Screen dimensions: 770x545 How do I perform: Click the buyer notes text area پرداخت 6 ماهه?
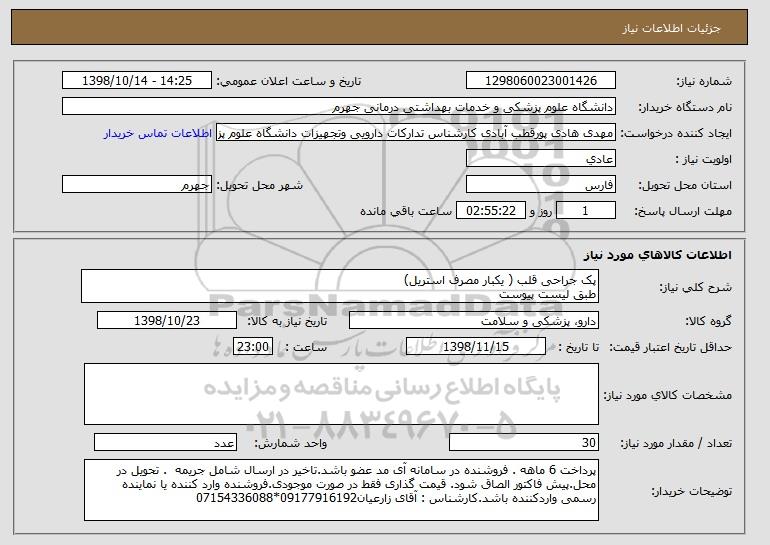341,490
